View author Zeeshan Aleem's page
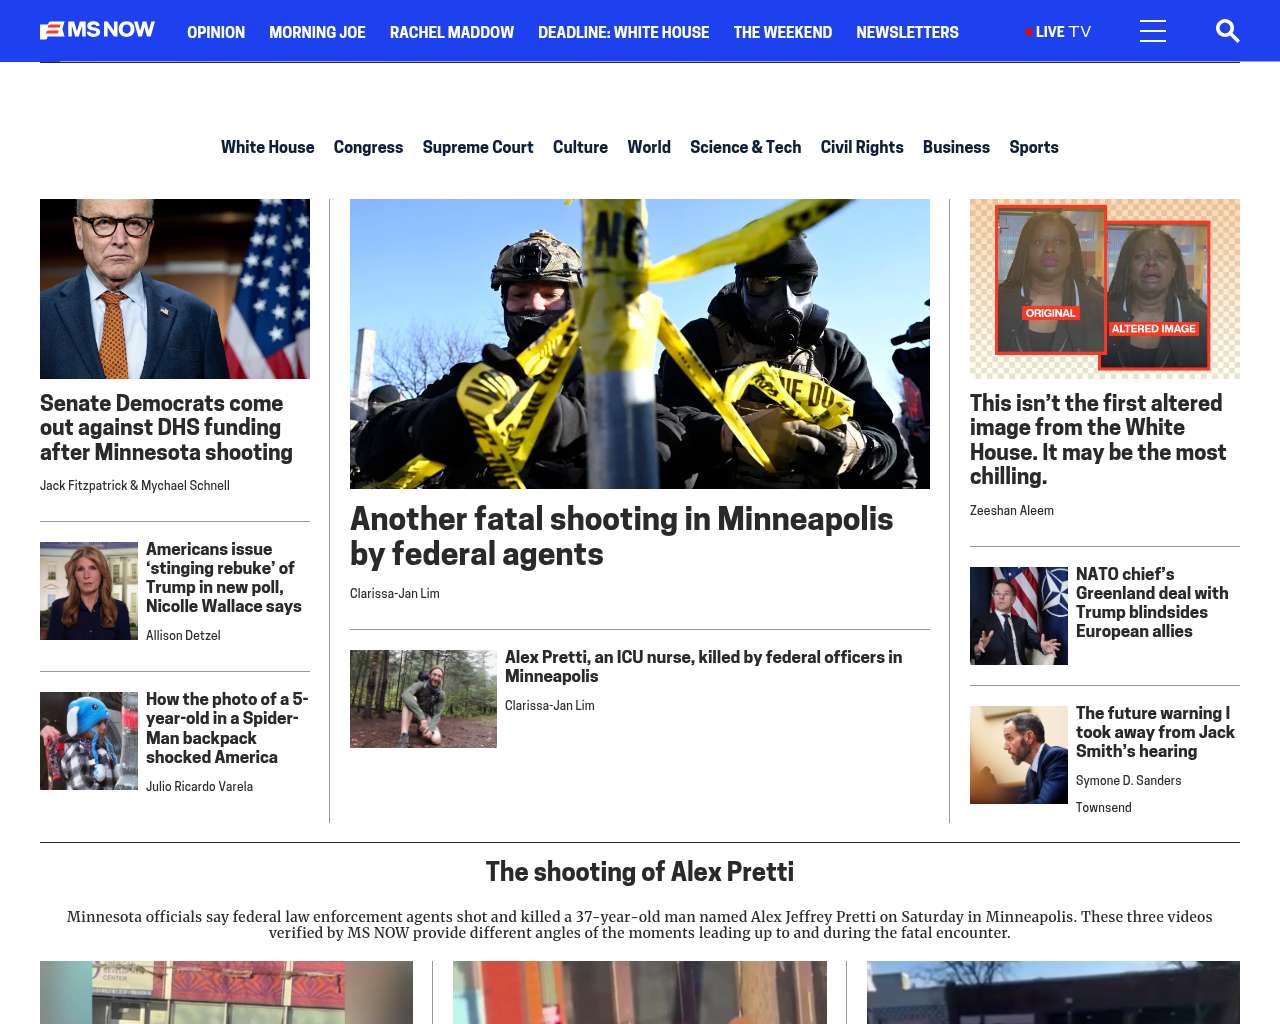1280x1024 pixels. click(x=1011, y=510)
